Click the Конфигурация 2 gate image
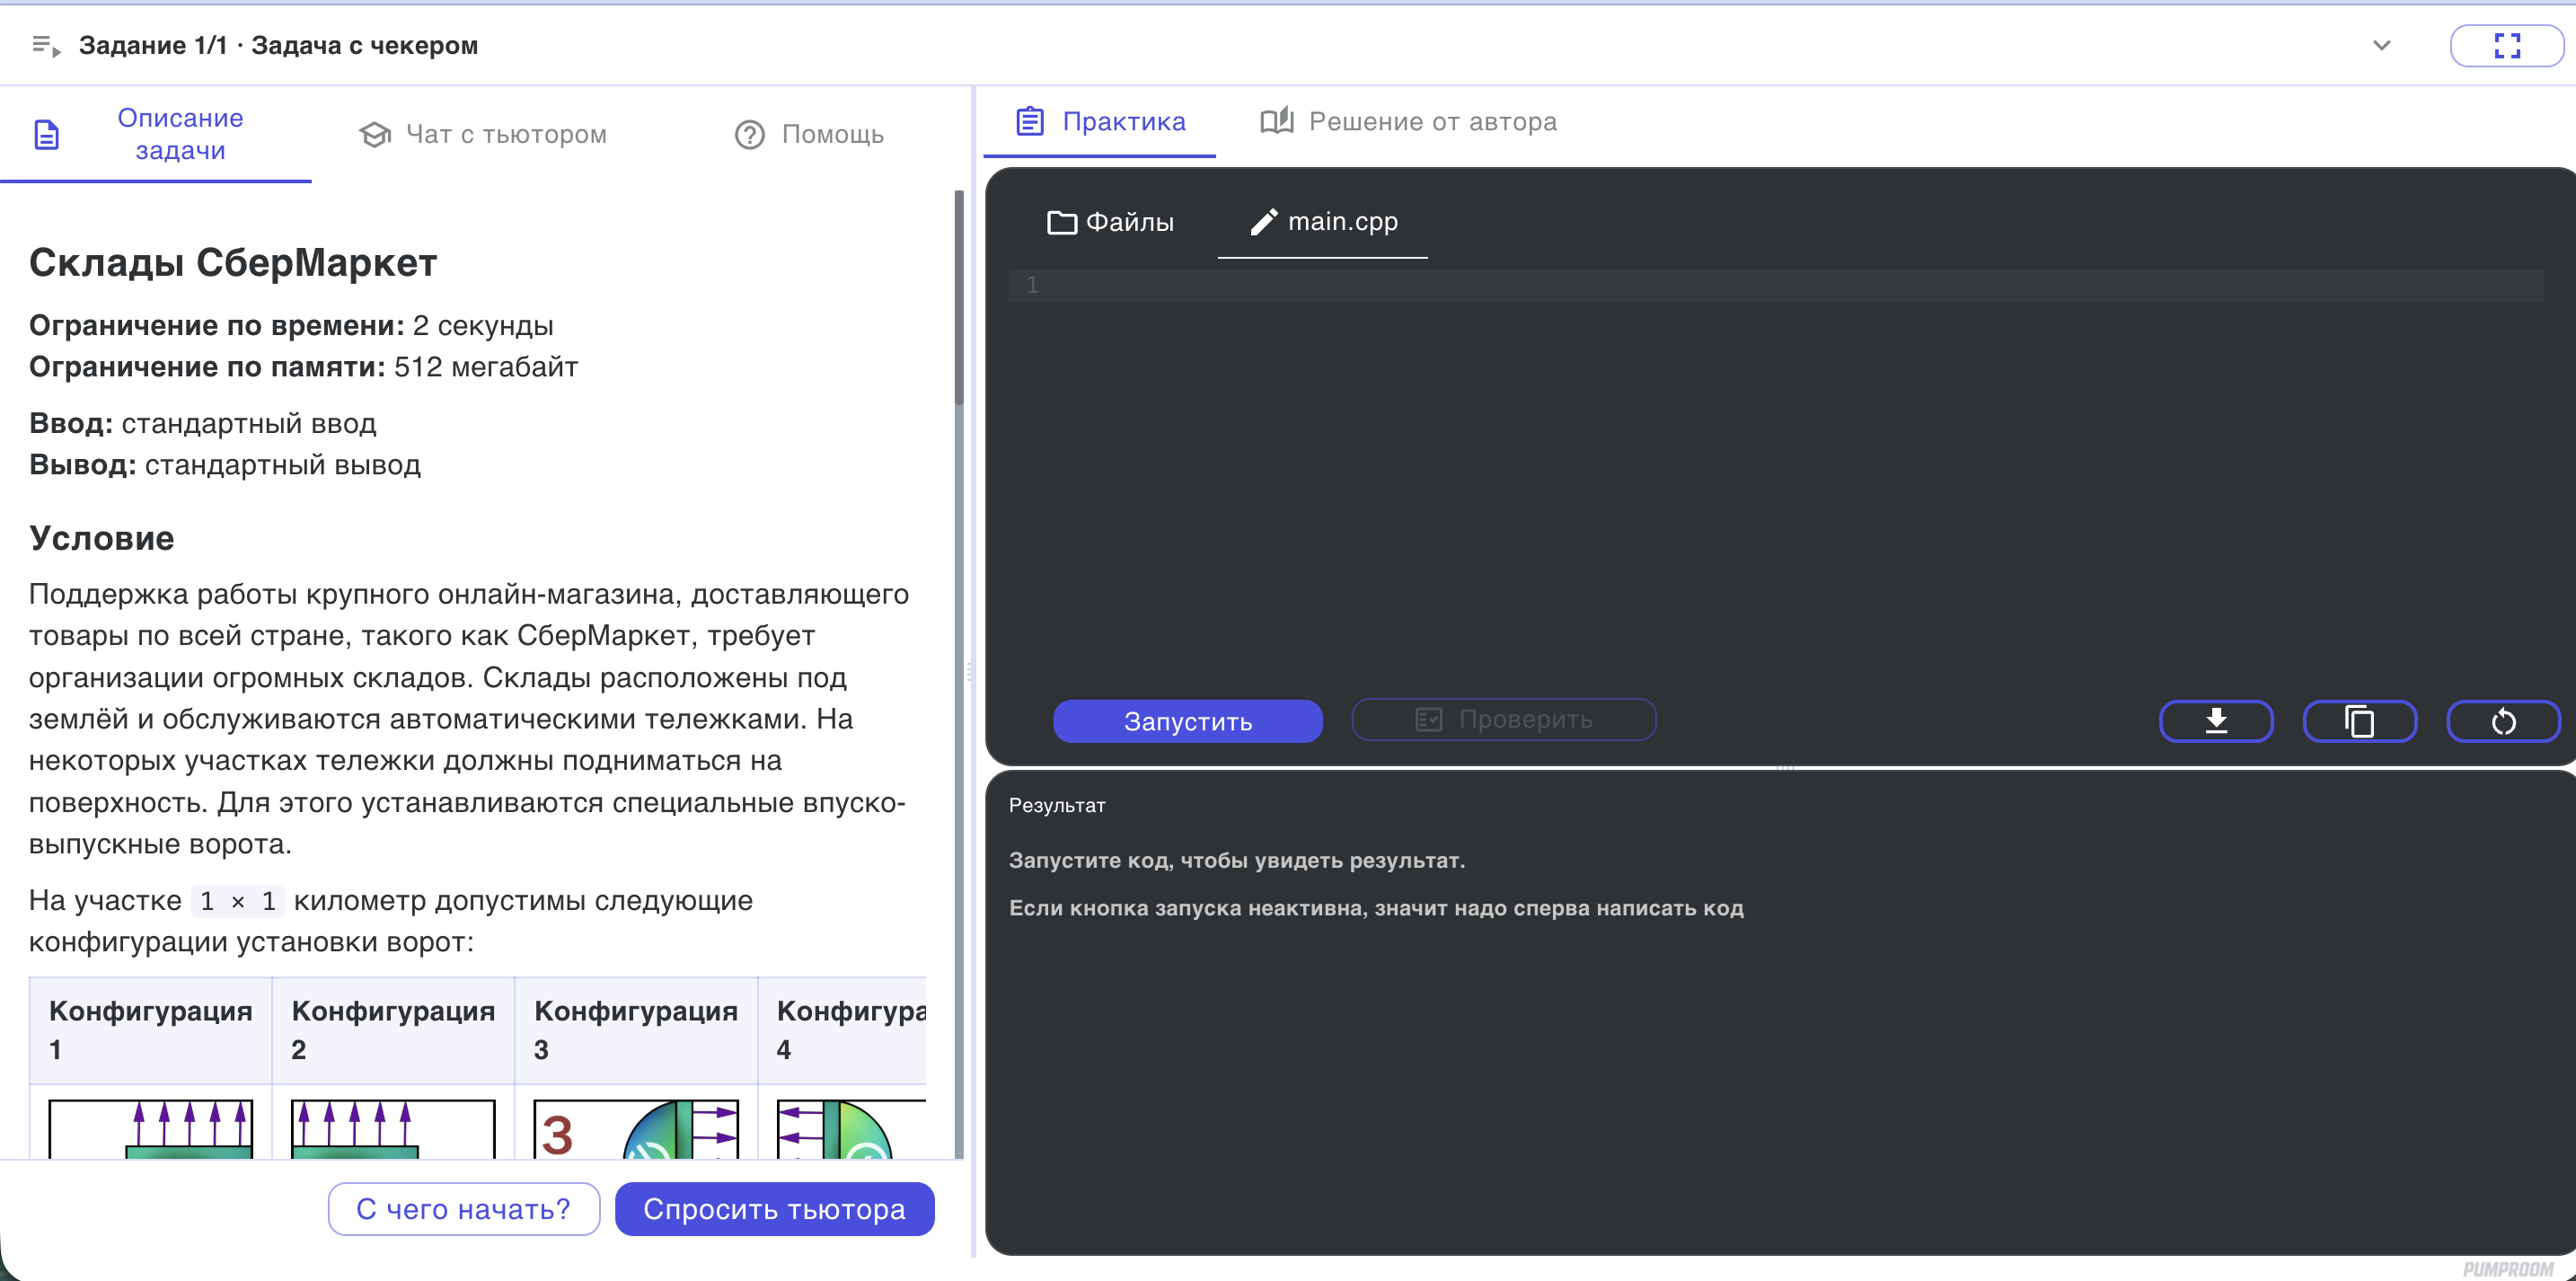 pos(393,1129)
